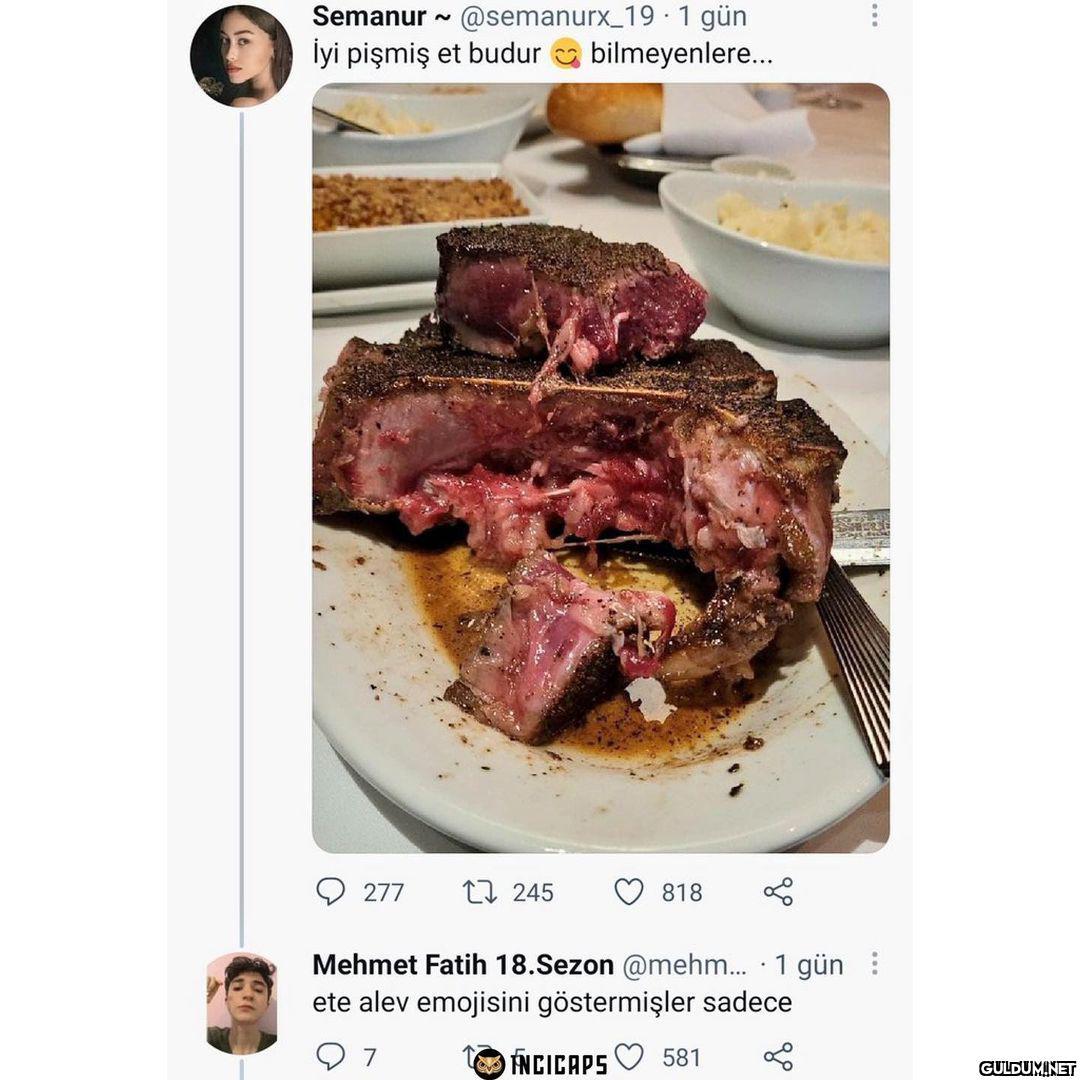This screenshot has width=1080, height=1080.
Task: Like the reply with 581 likes
Action: [x=629, y=1056]
